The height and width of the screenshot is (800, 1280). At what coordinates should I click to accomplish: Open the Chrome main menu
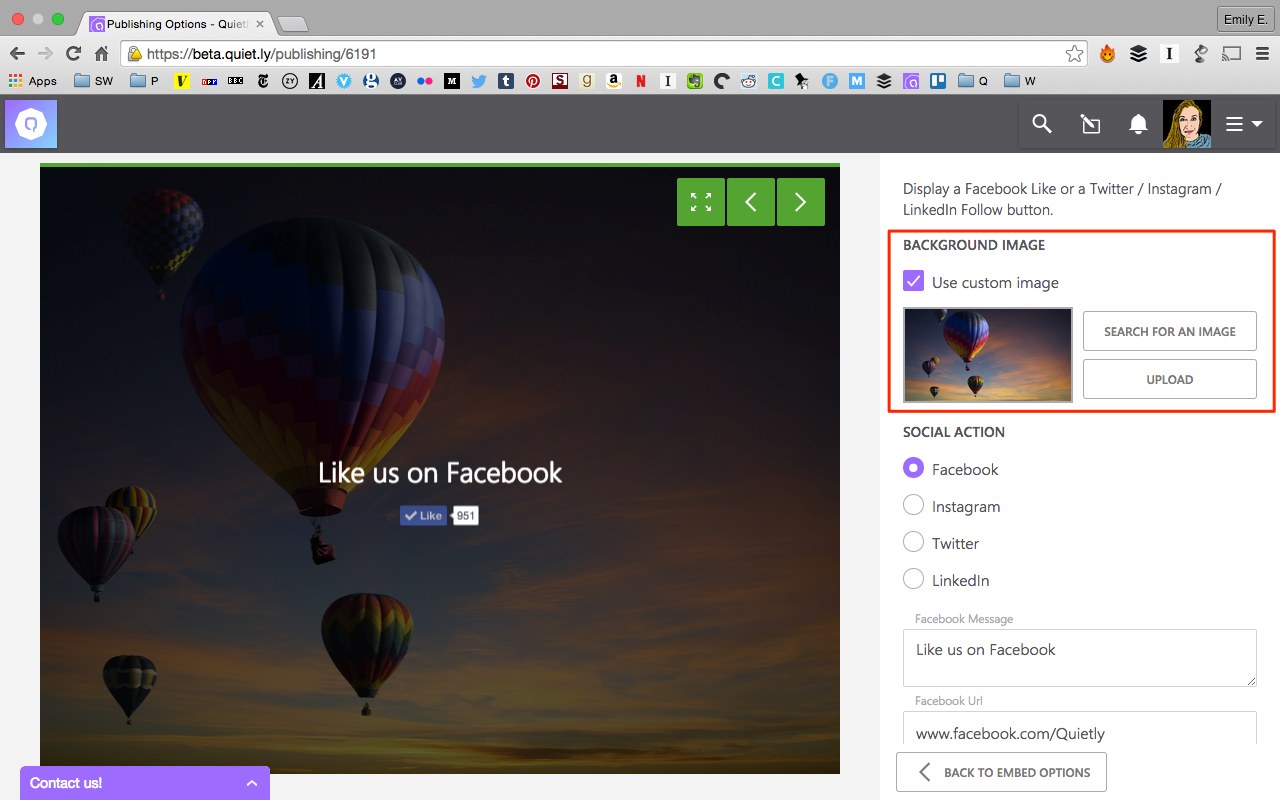click(x=1261, y=54)
